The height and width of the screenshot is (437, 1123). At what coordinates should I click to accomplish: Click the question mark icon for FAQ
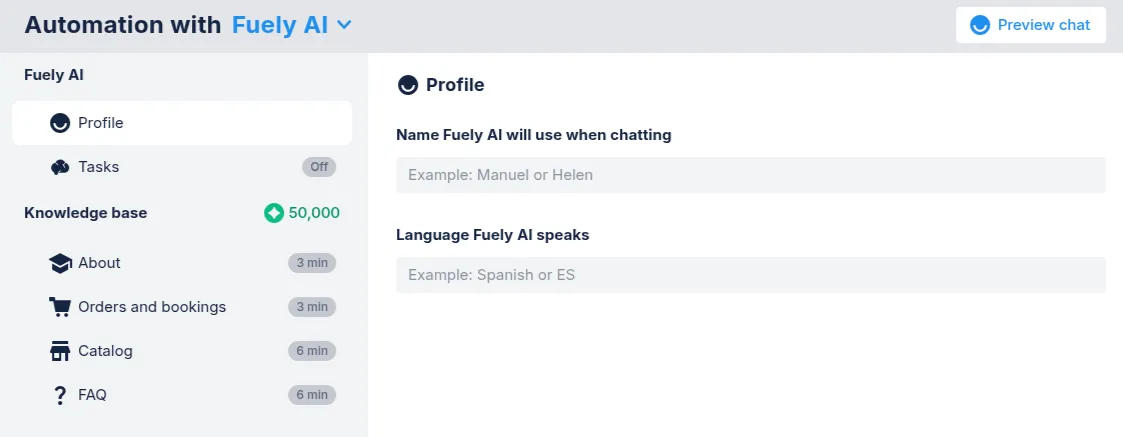click(60, 395)
